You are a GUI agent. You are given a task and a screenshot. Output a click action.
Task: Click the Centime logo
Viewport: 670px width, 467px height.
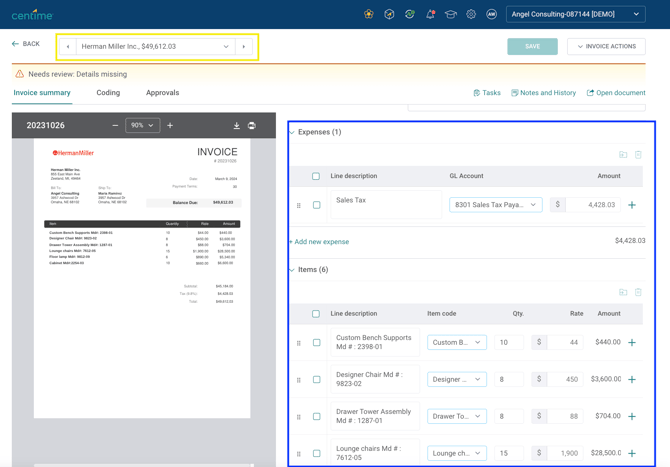tap(32, 15)
